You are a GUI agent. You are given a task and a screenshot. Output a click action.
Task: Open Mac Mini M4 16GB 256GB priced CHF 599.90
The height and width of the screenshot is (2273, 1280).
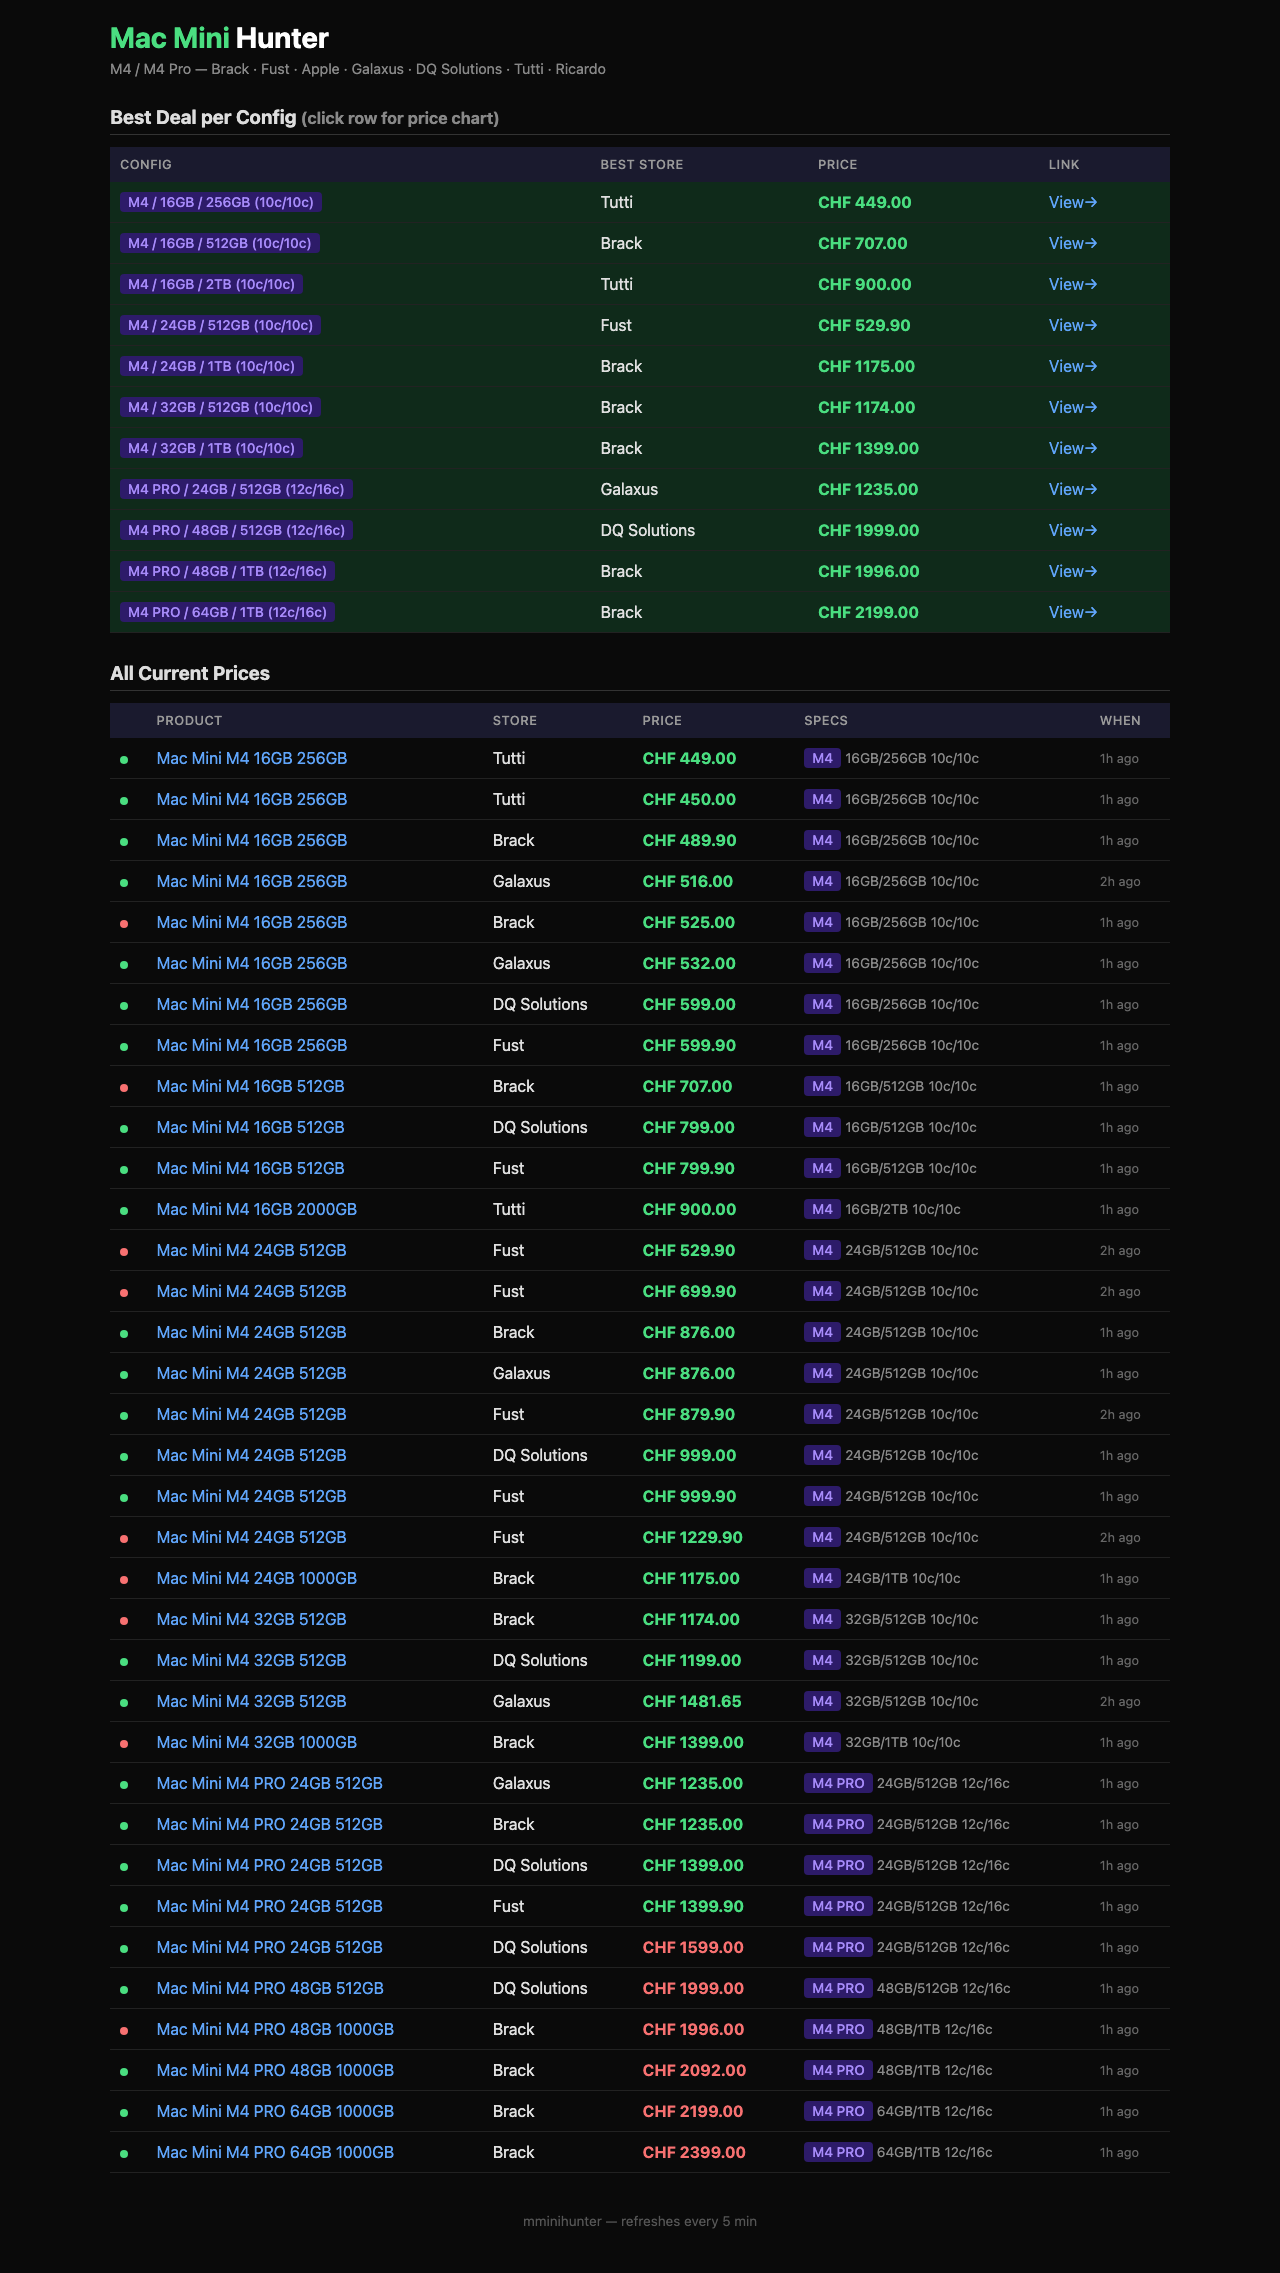(x=252, y=1045)
